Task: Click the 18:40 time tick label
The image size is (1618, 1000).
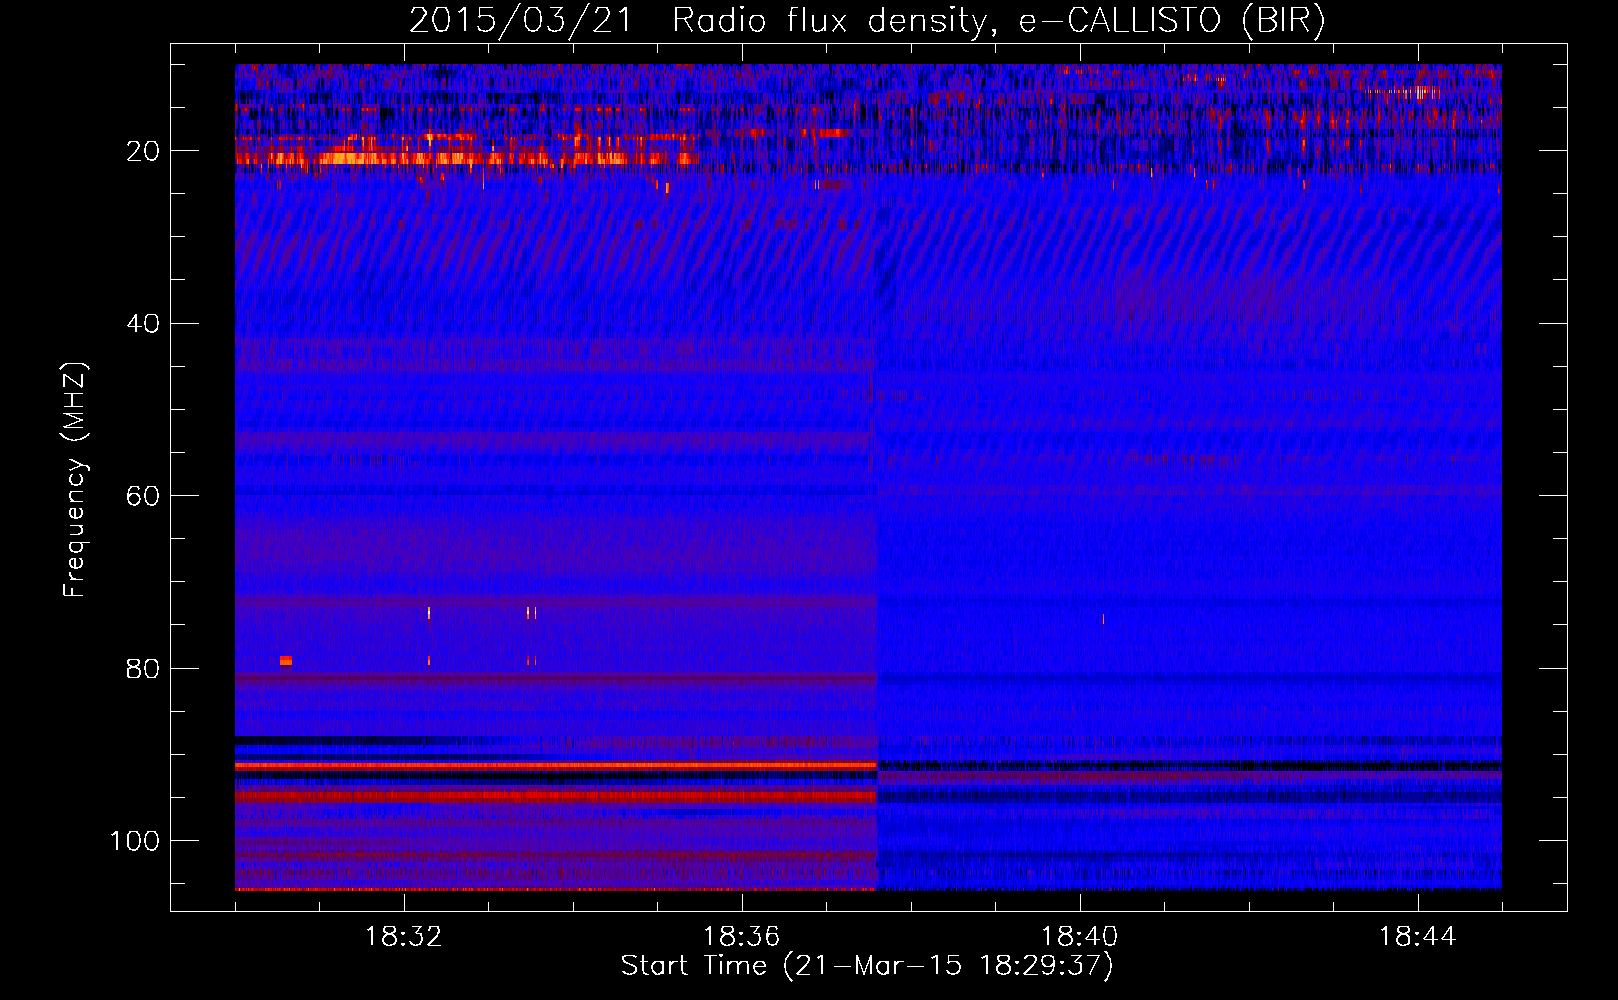Action: coord(1080,937)
